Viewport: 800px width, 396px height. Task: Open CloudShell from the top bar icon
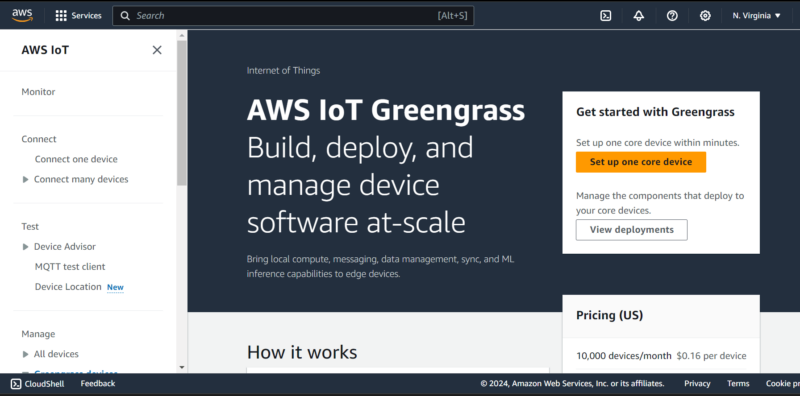point(606,16)
